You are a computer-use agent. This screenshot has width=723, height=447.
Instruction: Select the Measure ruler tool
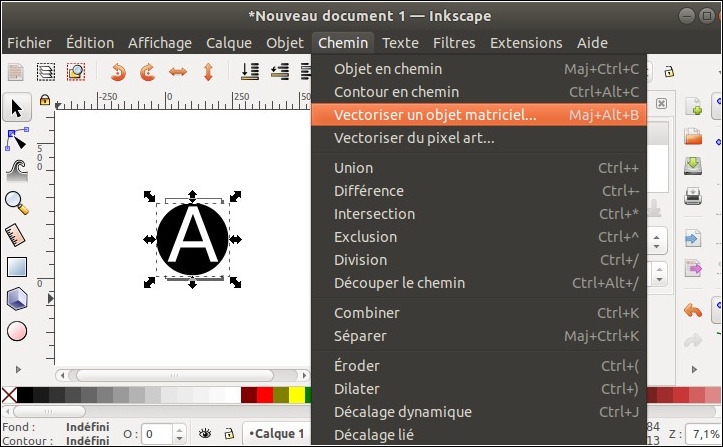(x=16, y=235)
